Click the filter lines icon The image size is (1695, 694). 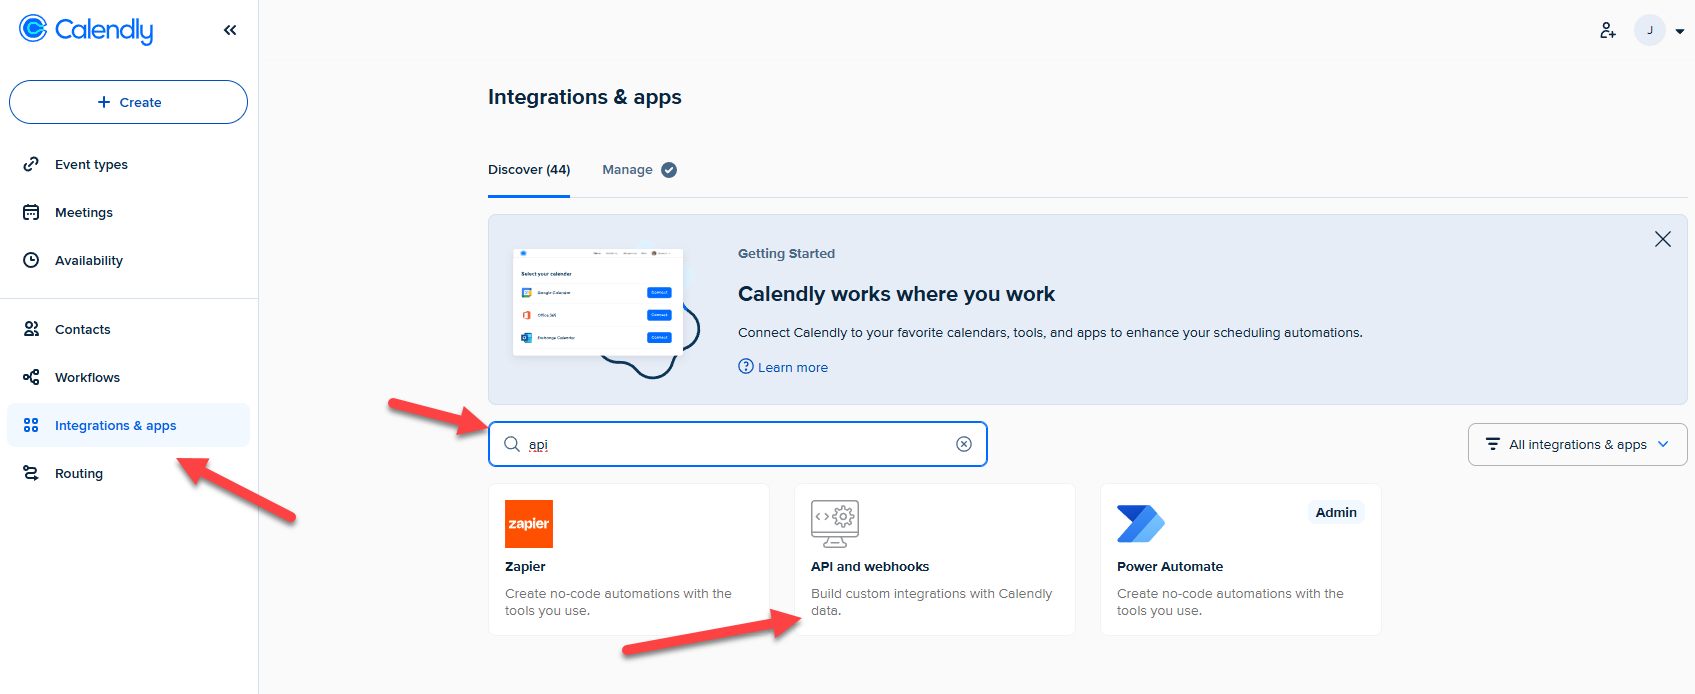click(x=1492, y=444)
